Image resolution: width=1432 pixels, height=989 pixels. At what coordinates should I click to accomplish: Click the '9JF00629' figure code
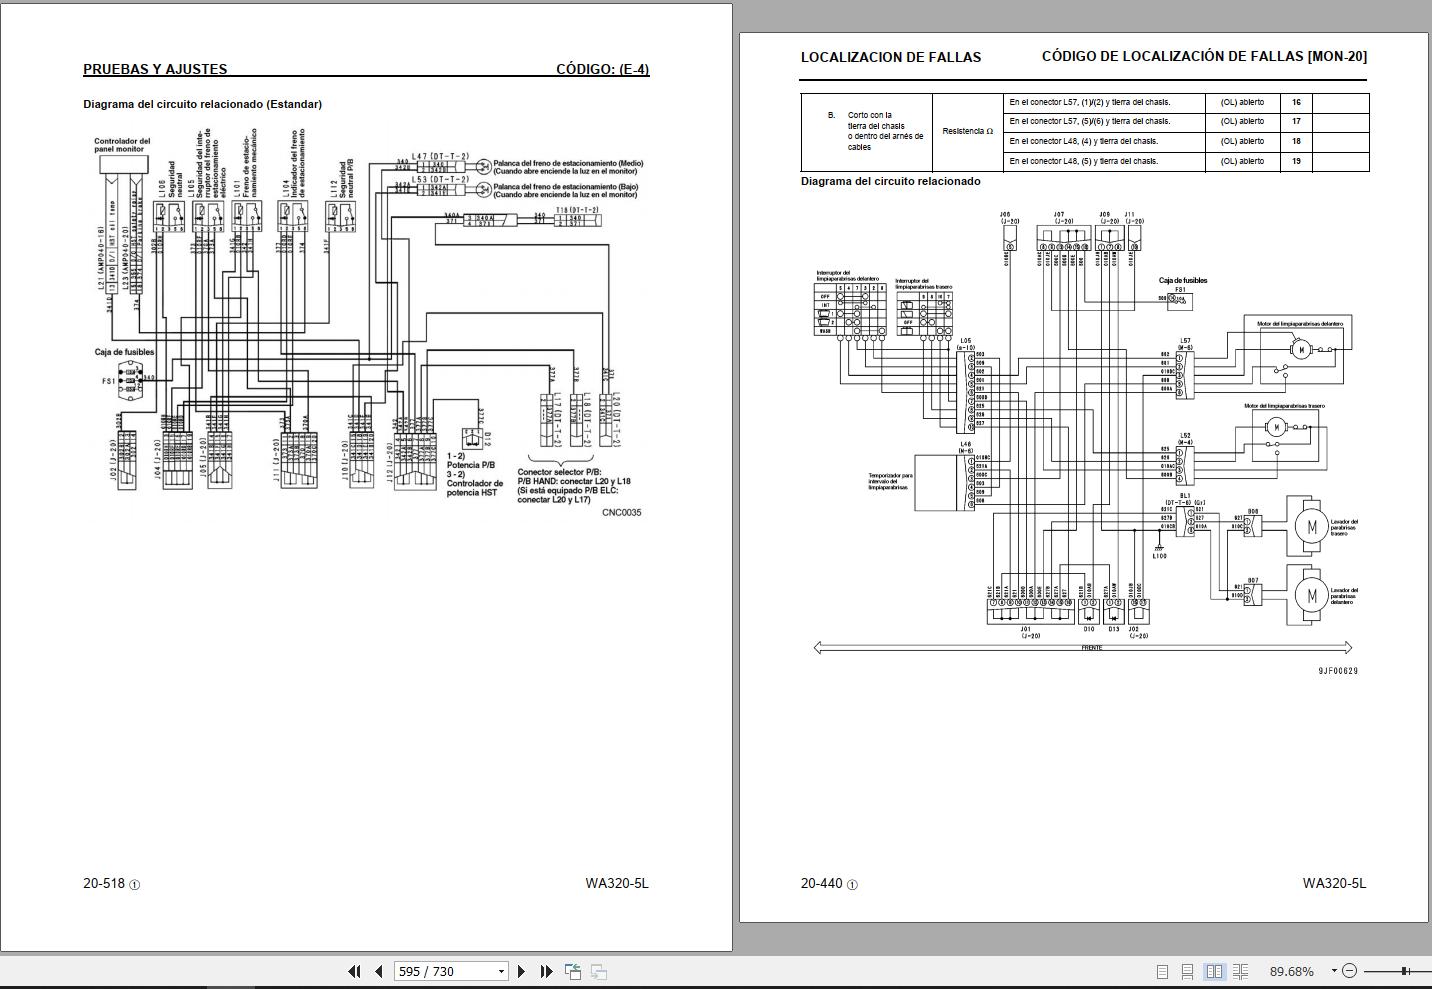click(1338, 671)
